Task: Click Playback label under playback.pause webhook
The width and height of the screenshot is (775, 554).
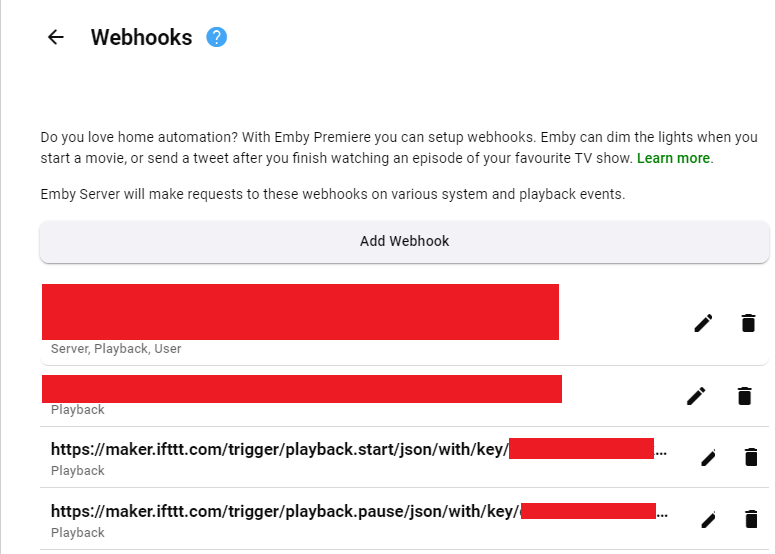Action: coord(78,533)
